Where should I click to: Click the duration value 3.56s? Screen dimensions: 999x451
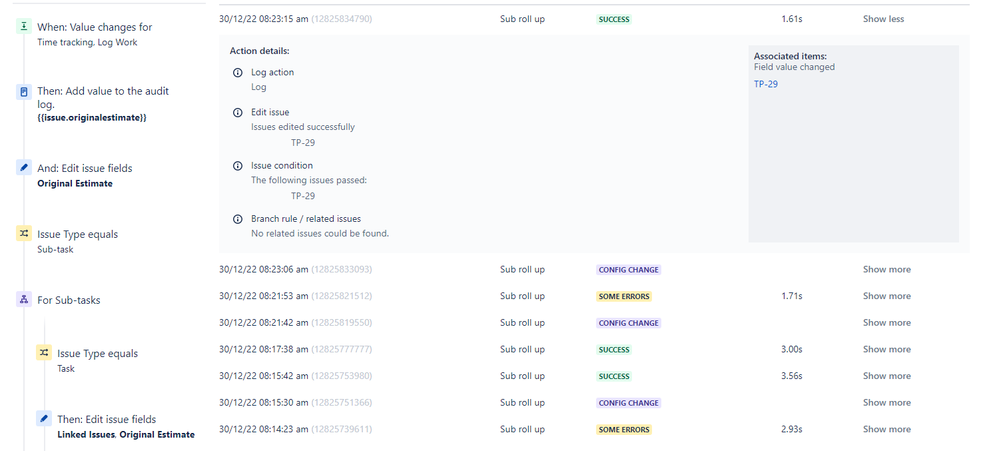click(x=791, y=376)
